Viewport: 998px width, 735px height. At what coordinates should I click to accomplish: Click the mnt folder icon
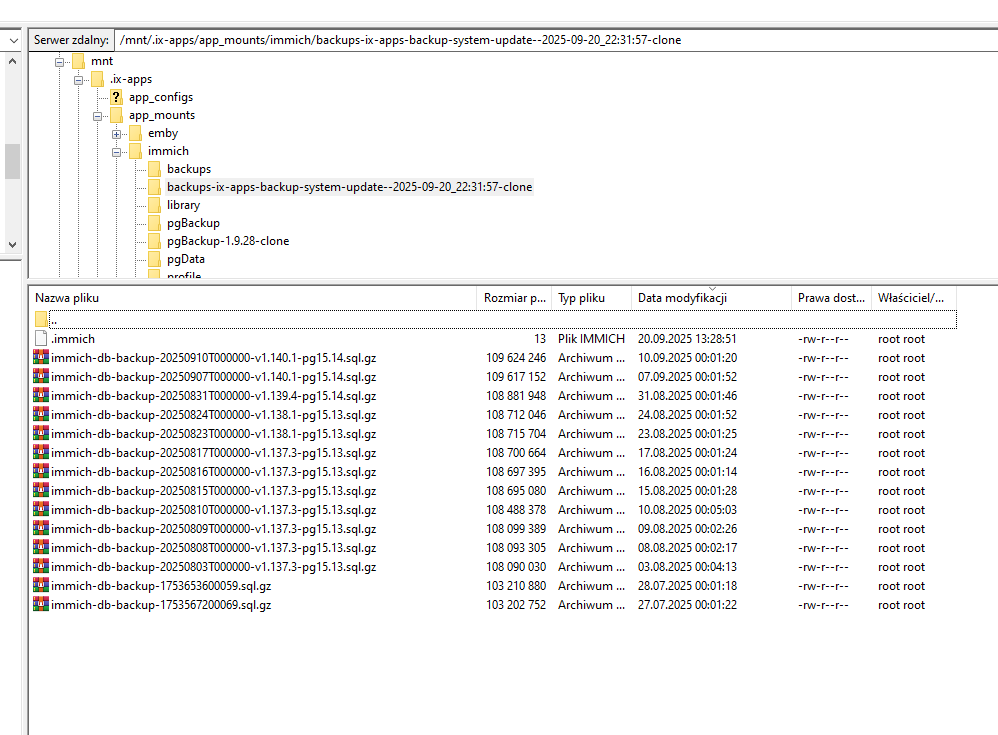(78, 61)
